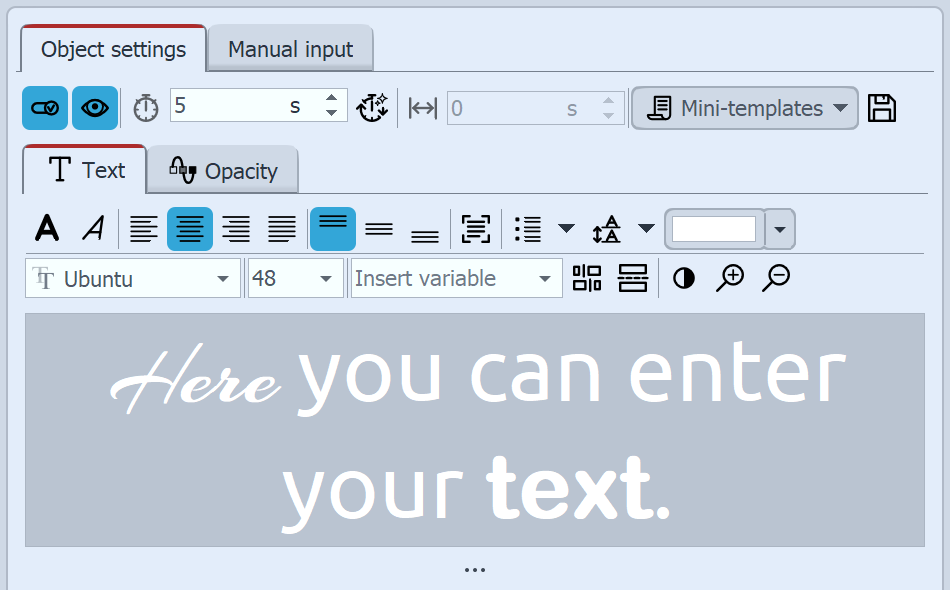950x590 pixels.
Task: Select right text alignment
Action: pos(236,228)
